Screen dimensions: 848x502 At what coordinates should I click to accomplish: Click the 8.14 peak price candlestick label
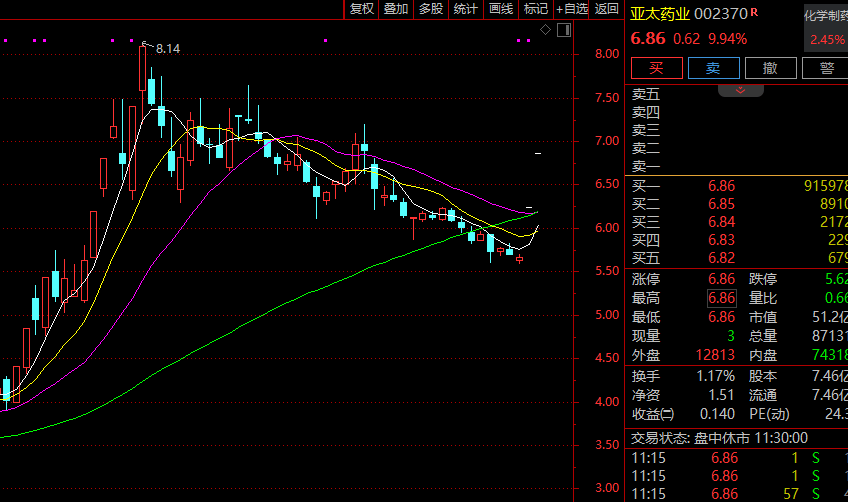coord(167,47)
